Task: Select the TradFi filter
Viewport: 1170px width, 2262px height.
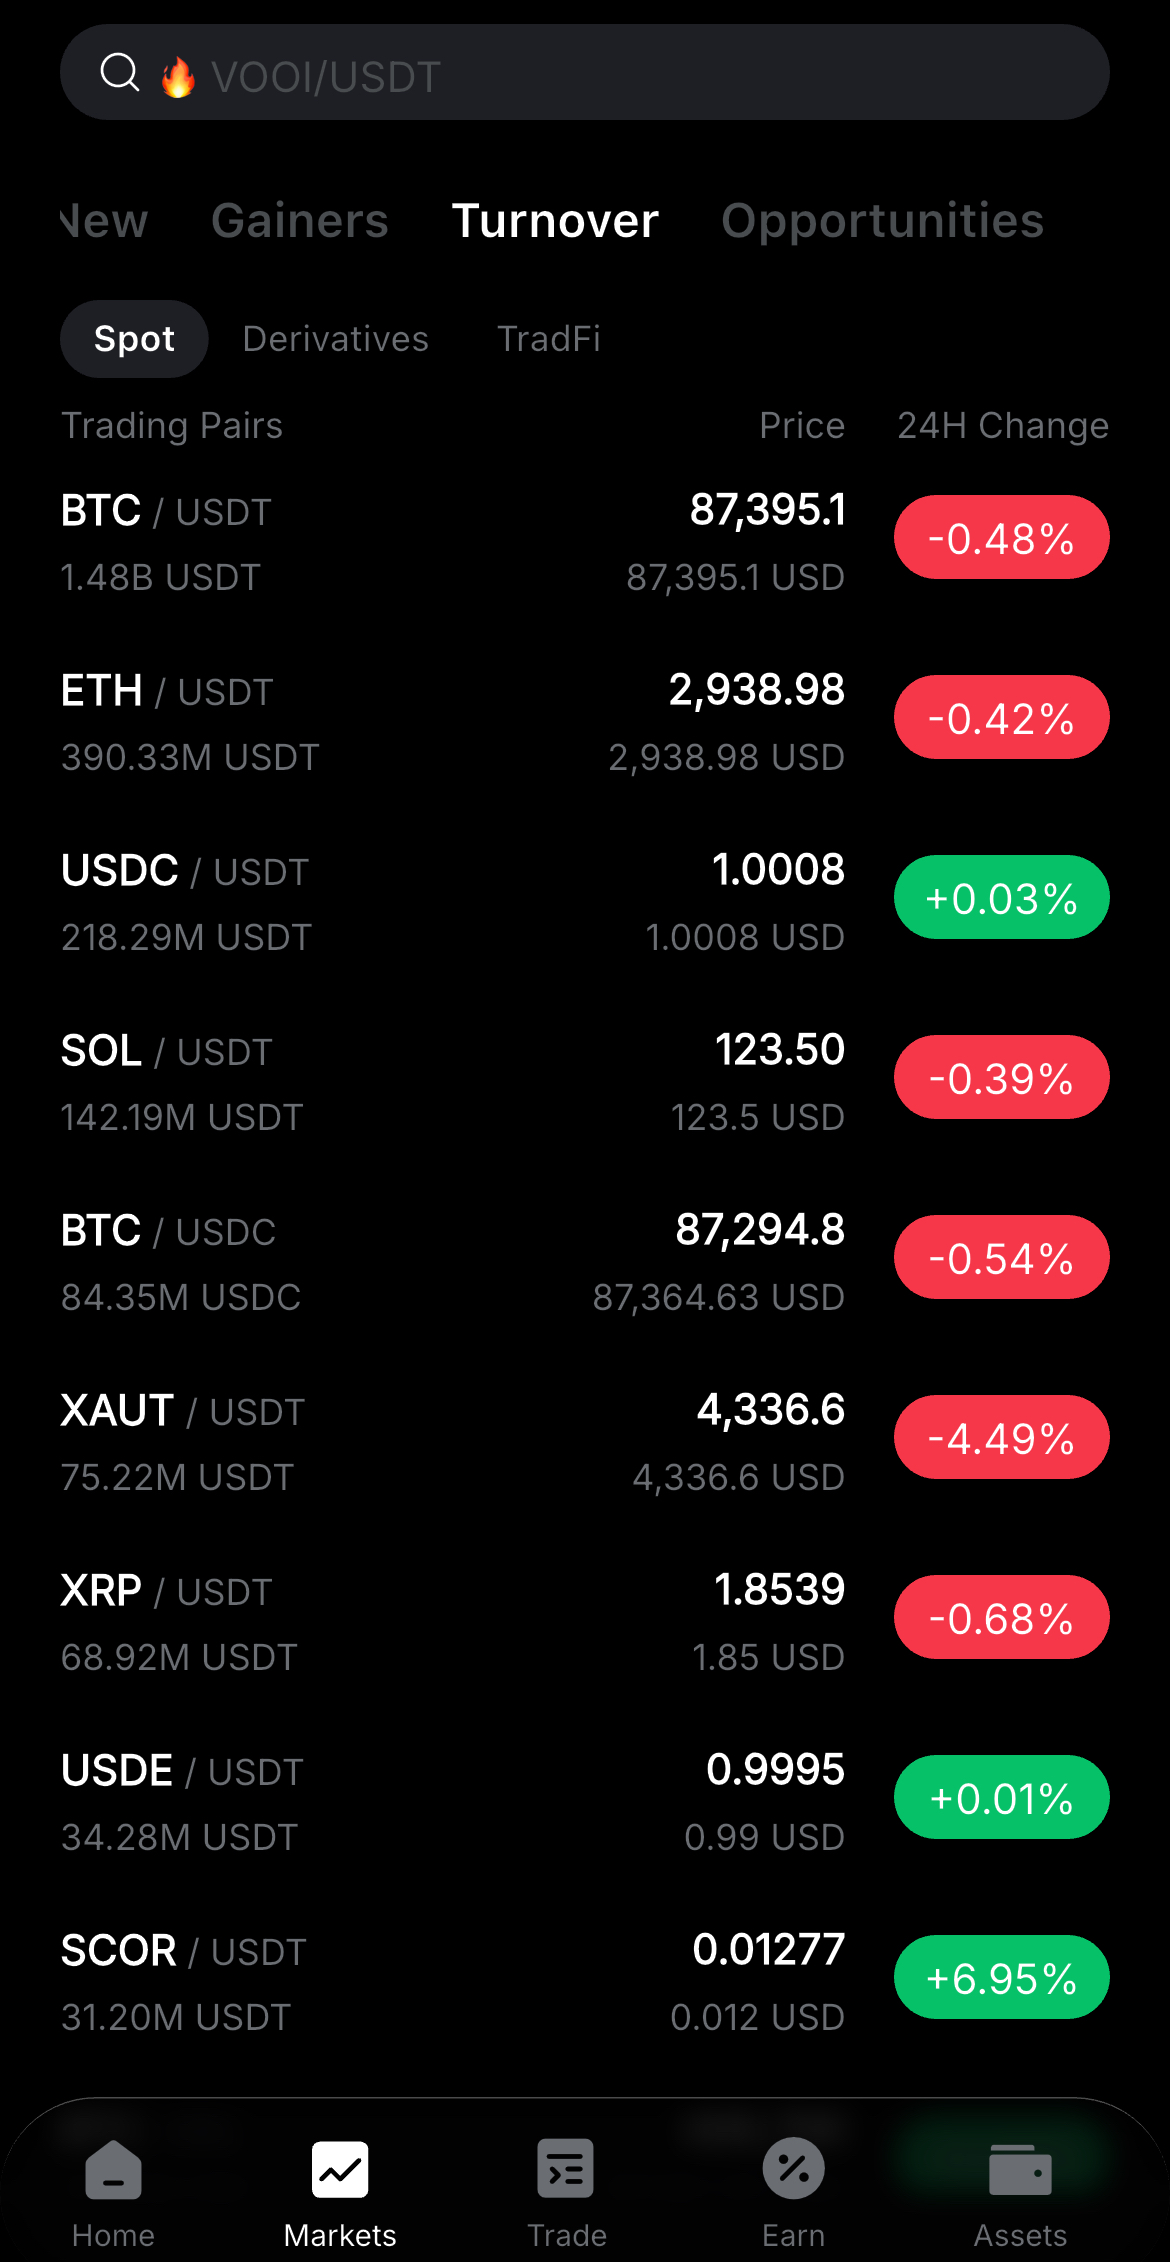Action: [x=549, y=339]
